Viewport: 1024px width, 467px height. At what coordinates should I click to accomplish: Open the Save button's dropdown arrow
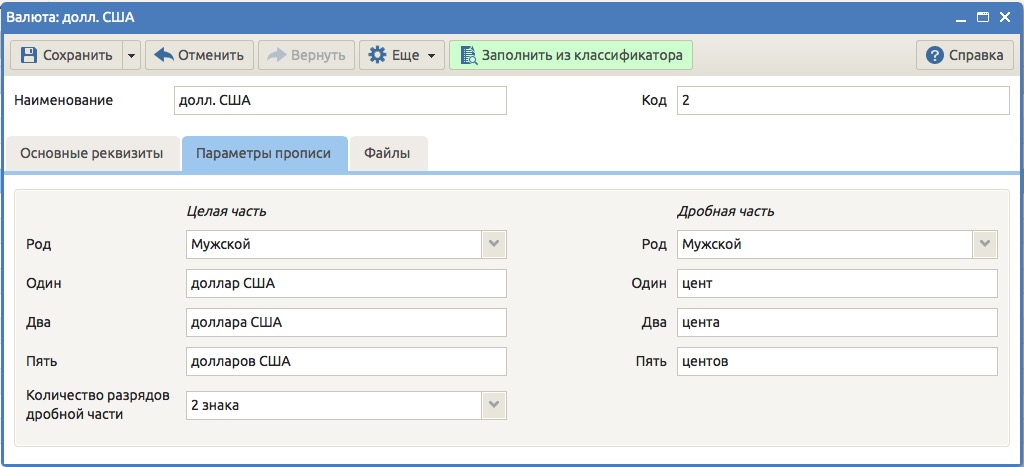point(131,56)
